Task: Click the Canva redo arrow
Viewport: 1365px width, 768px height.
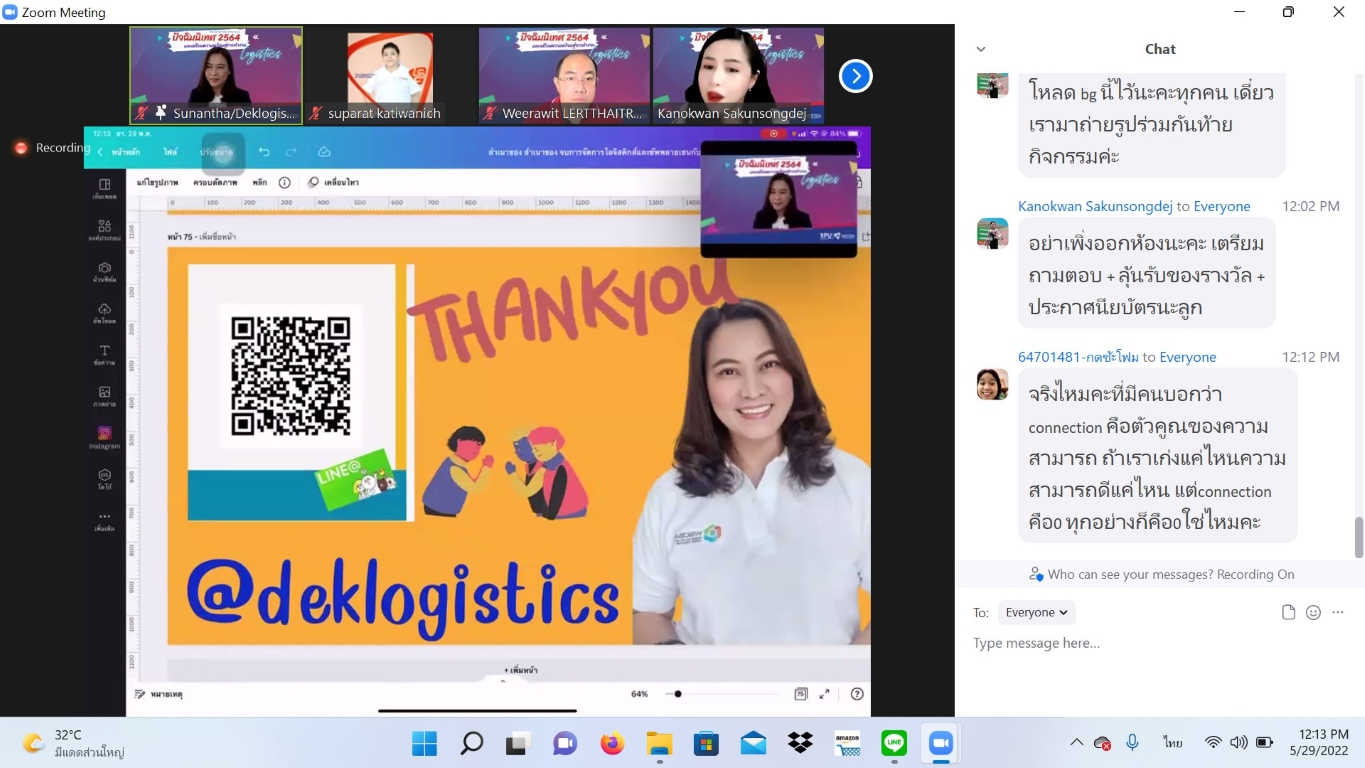Action: tap(292, 152)
